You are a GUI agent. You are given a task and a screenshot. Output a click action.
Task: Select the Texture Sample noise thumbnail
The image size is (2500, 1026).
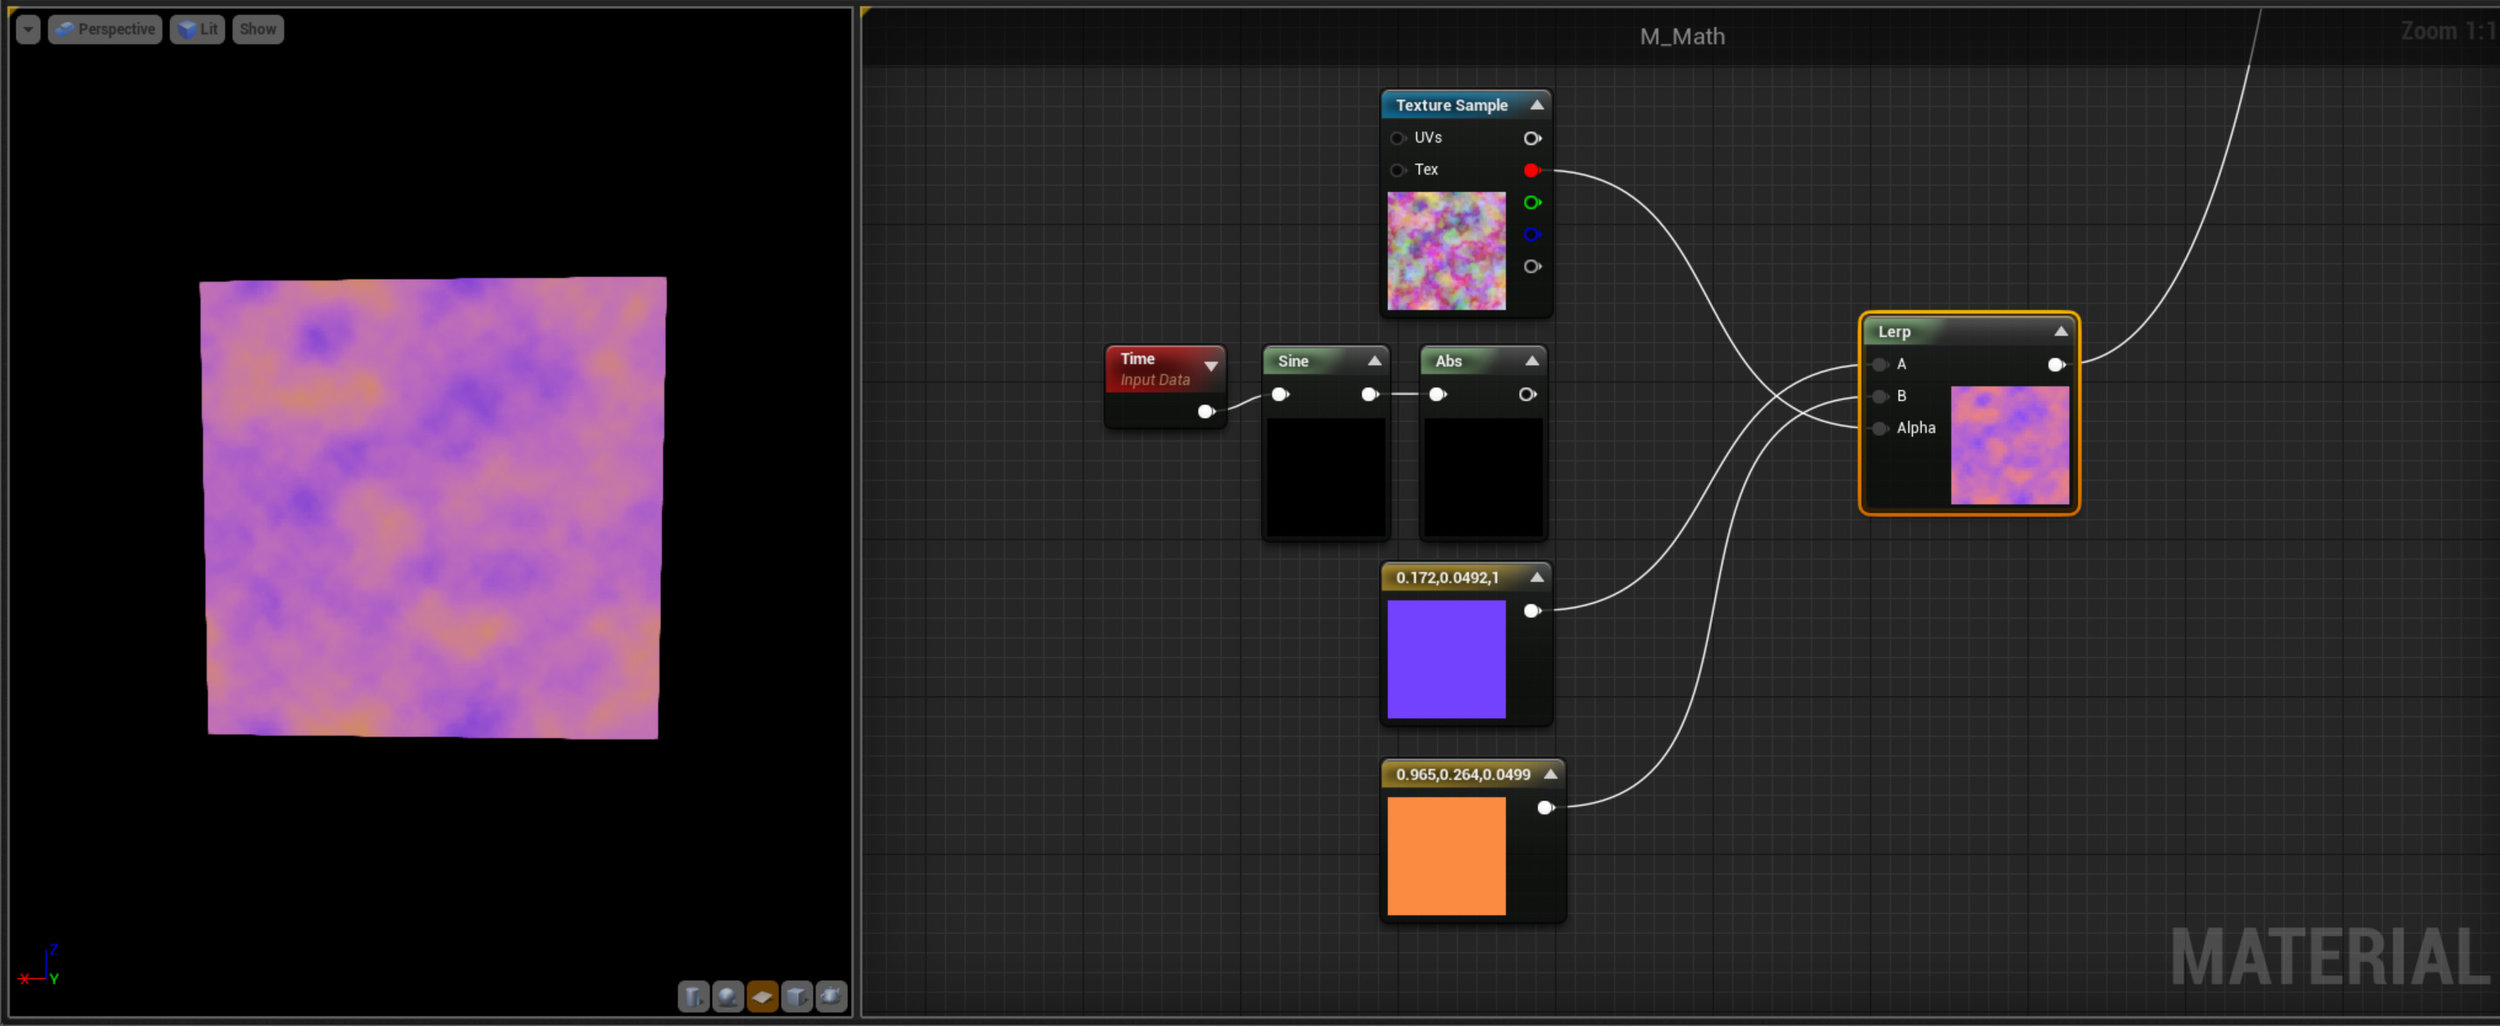click(1446, 251)
